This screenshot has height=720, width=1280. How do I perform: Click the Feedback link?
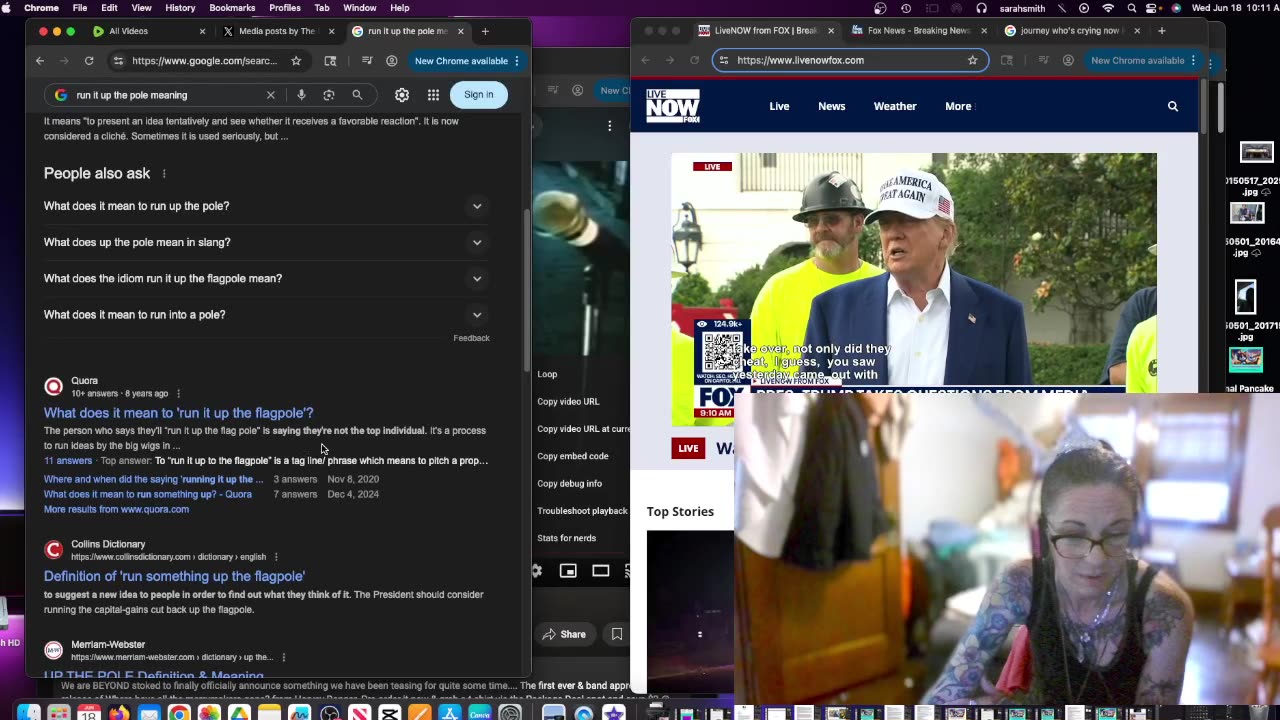(x=471, y=338)
